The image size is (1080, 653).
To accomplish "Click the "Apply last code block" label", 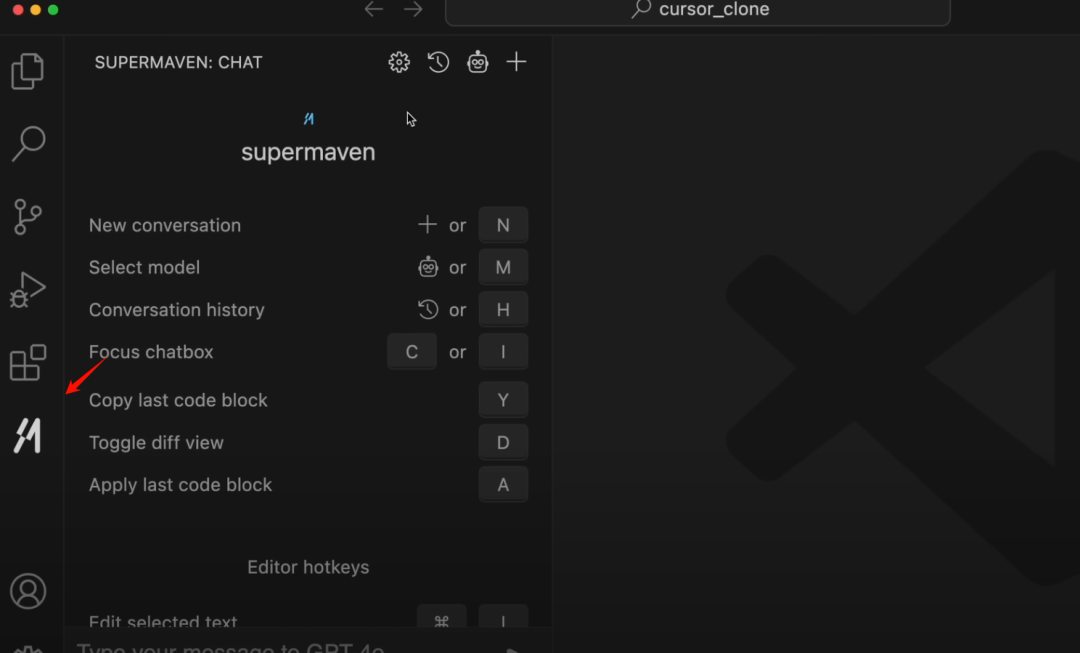I will coord(180,485).
